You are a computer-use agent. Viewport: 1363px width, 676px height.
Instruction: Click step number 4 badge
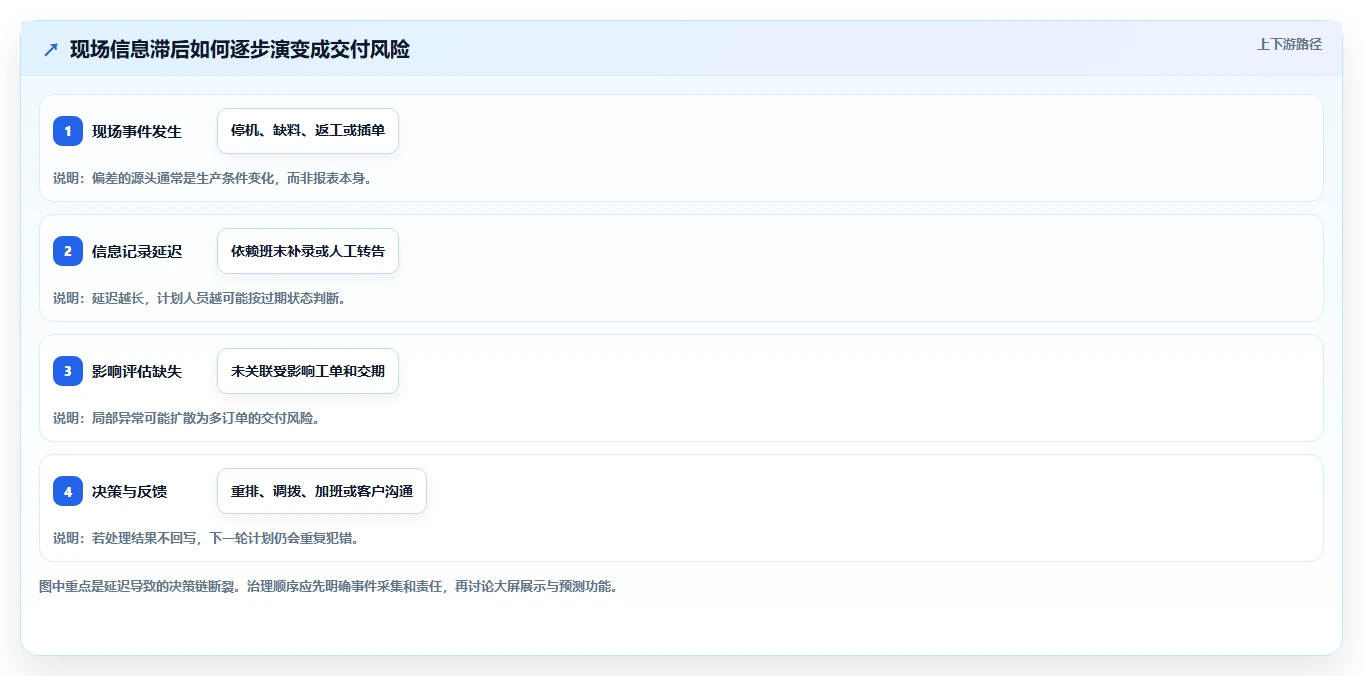point(68,491)
